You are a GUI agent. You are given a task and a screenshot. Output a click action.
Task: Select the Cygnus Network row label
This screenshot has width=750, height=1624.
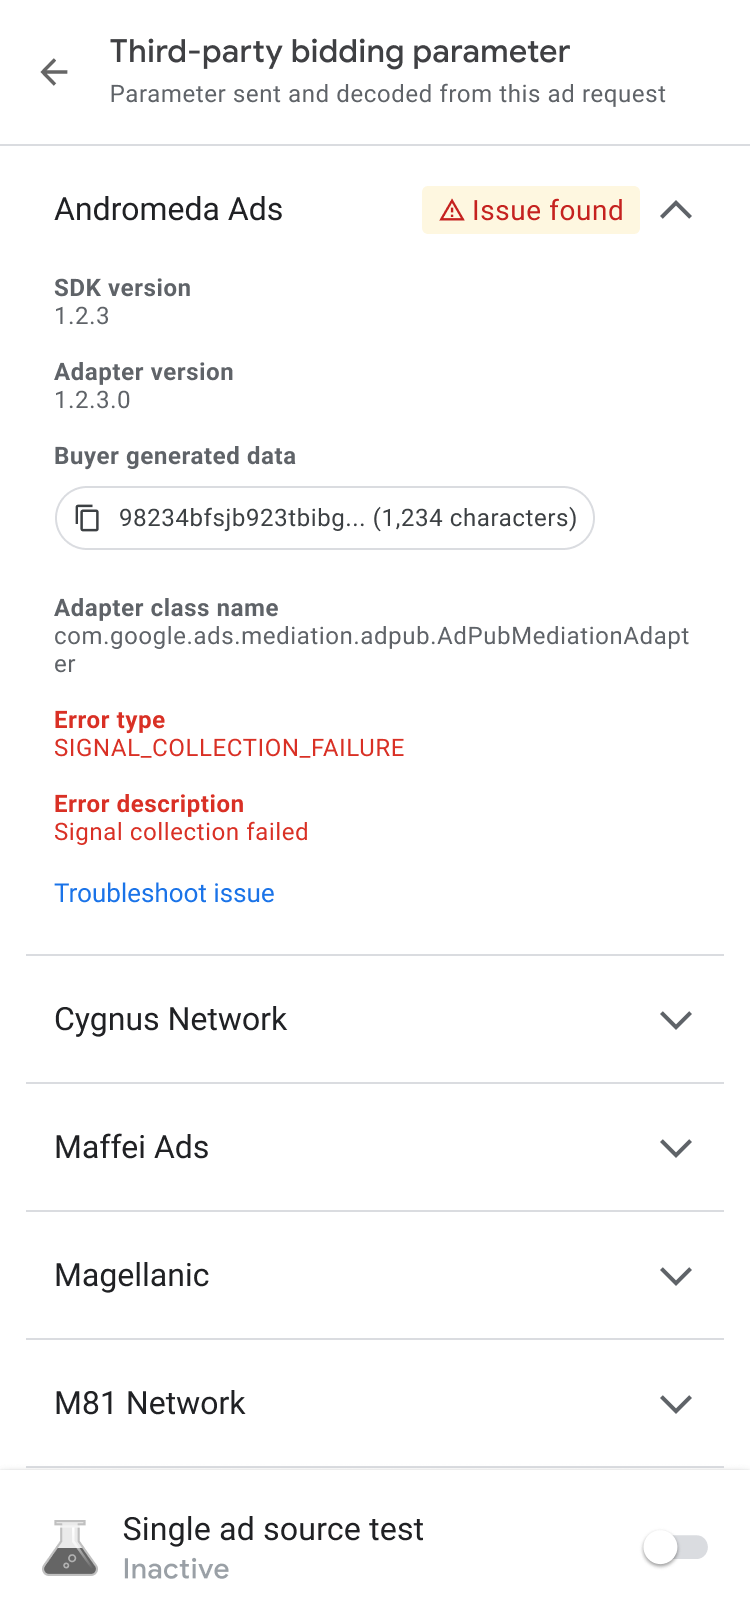[x=170, y=1019]
